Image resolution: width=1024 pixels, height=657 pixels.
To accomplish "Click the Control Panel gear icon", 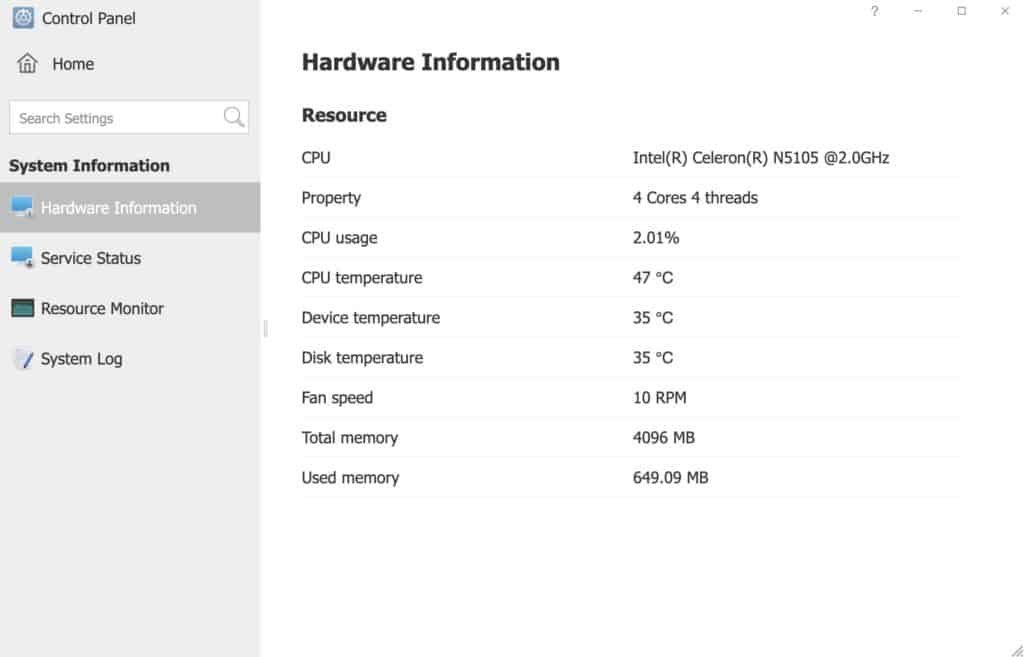I will click(21, 17).
